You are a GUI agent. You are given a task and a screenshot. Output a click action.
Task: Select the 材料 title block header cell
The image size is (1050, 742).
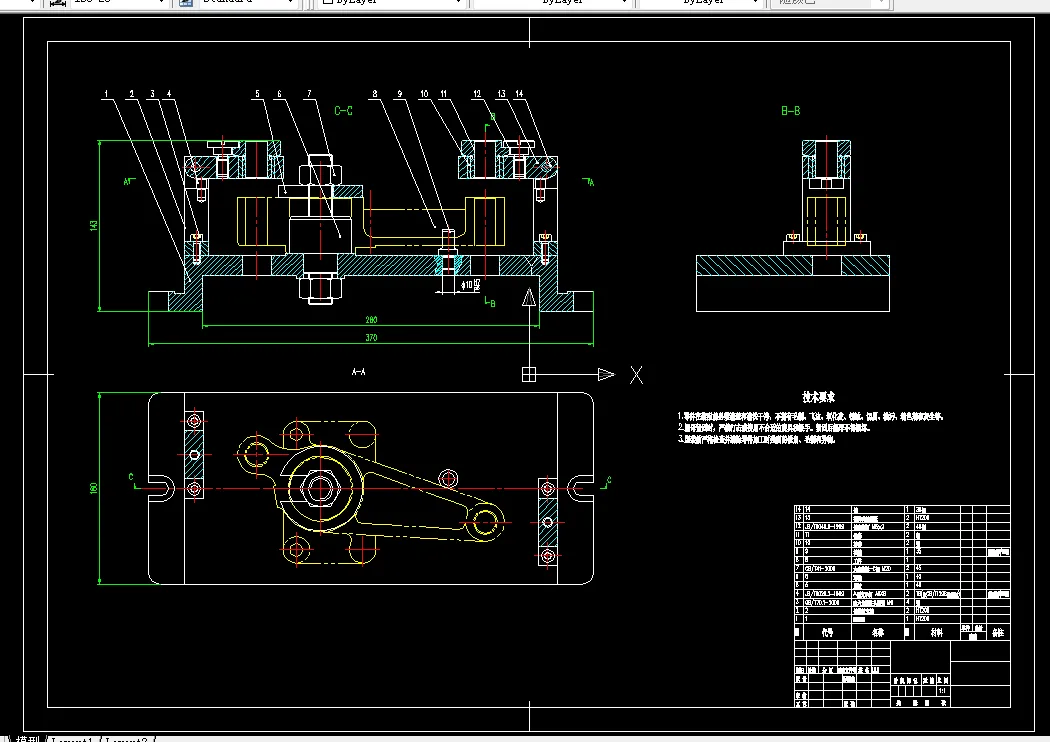pyautogui.click(x=936, y=632)
